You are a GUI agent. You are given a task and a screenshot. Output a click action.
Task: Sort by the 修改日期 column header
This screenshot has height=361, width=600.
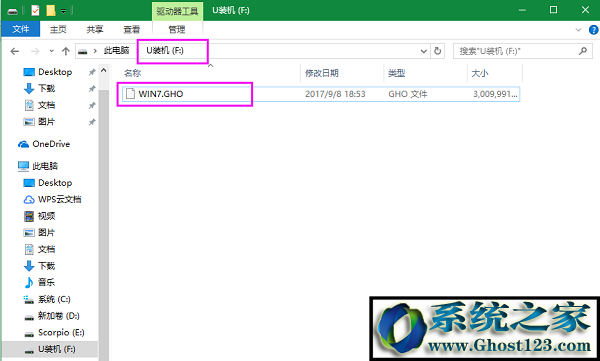point(321,73)
